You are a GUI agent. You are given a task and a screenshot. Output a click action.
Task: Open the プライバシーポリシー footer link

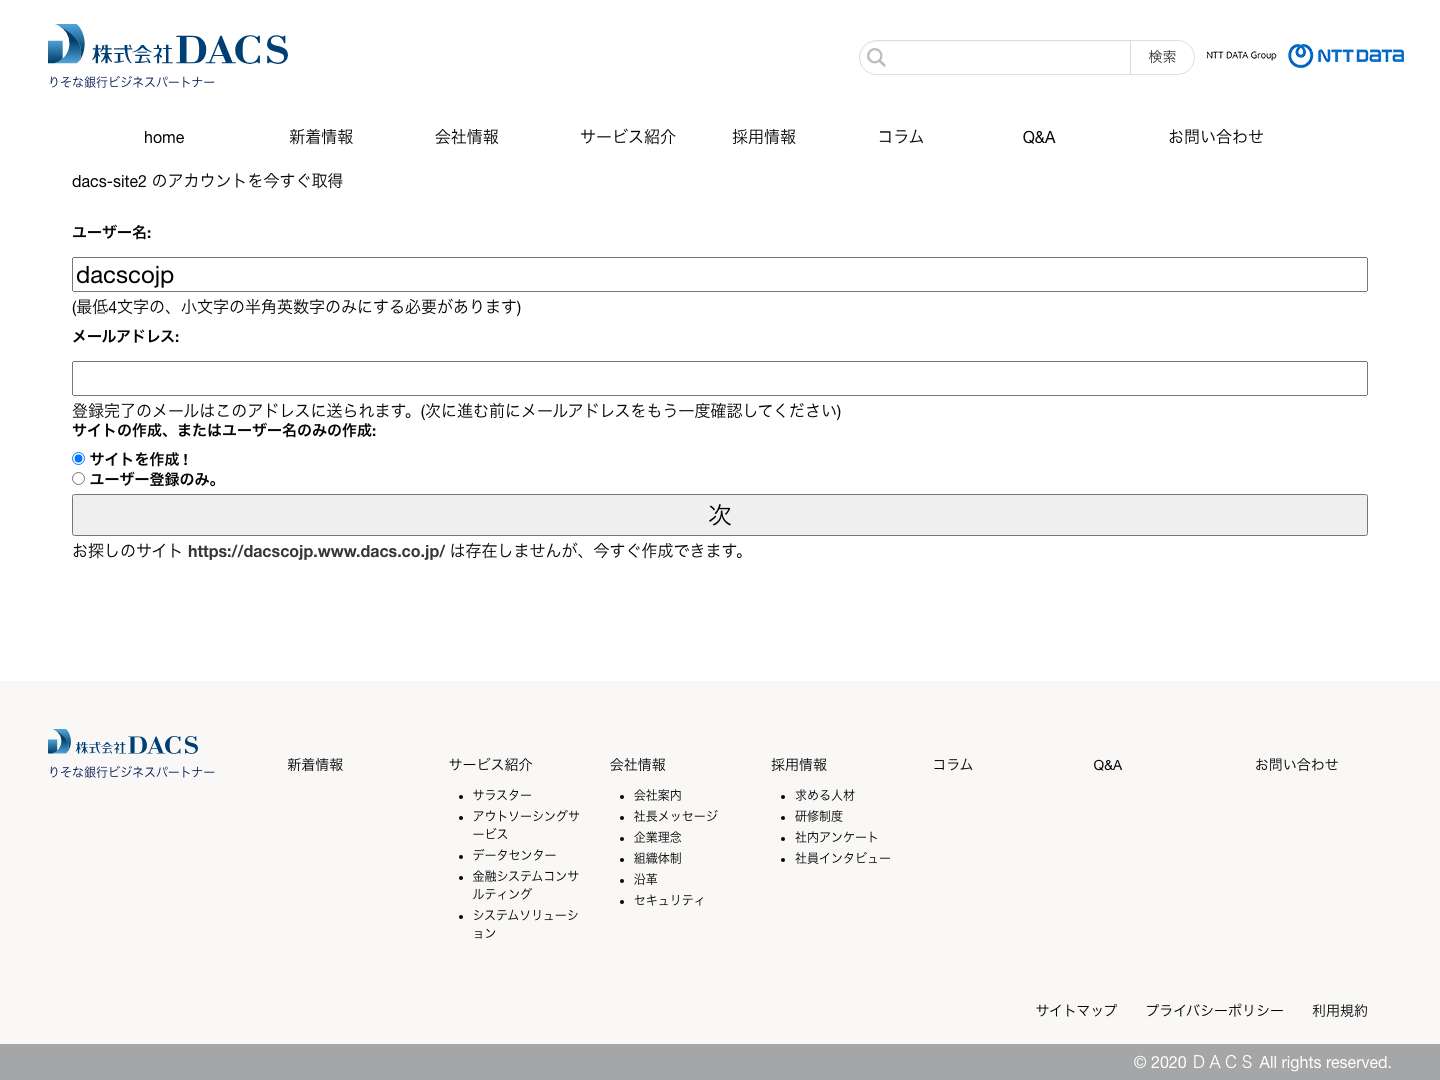(1215, 1010)
